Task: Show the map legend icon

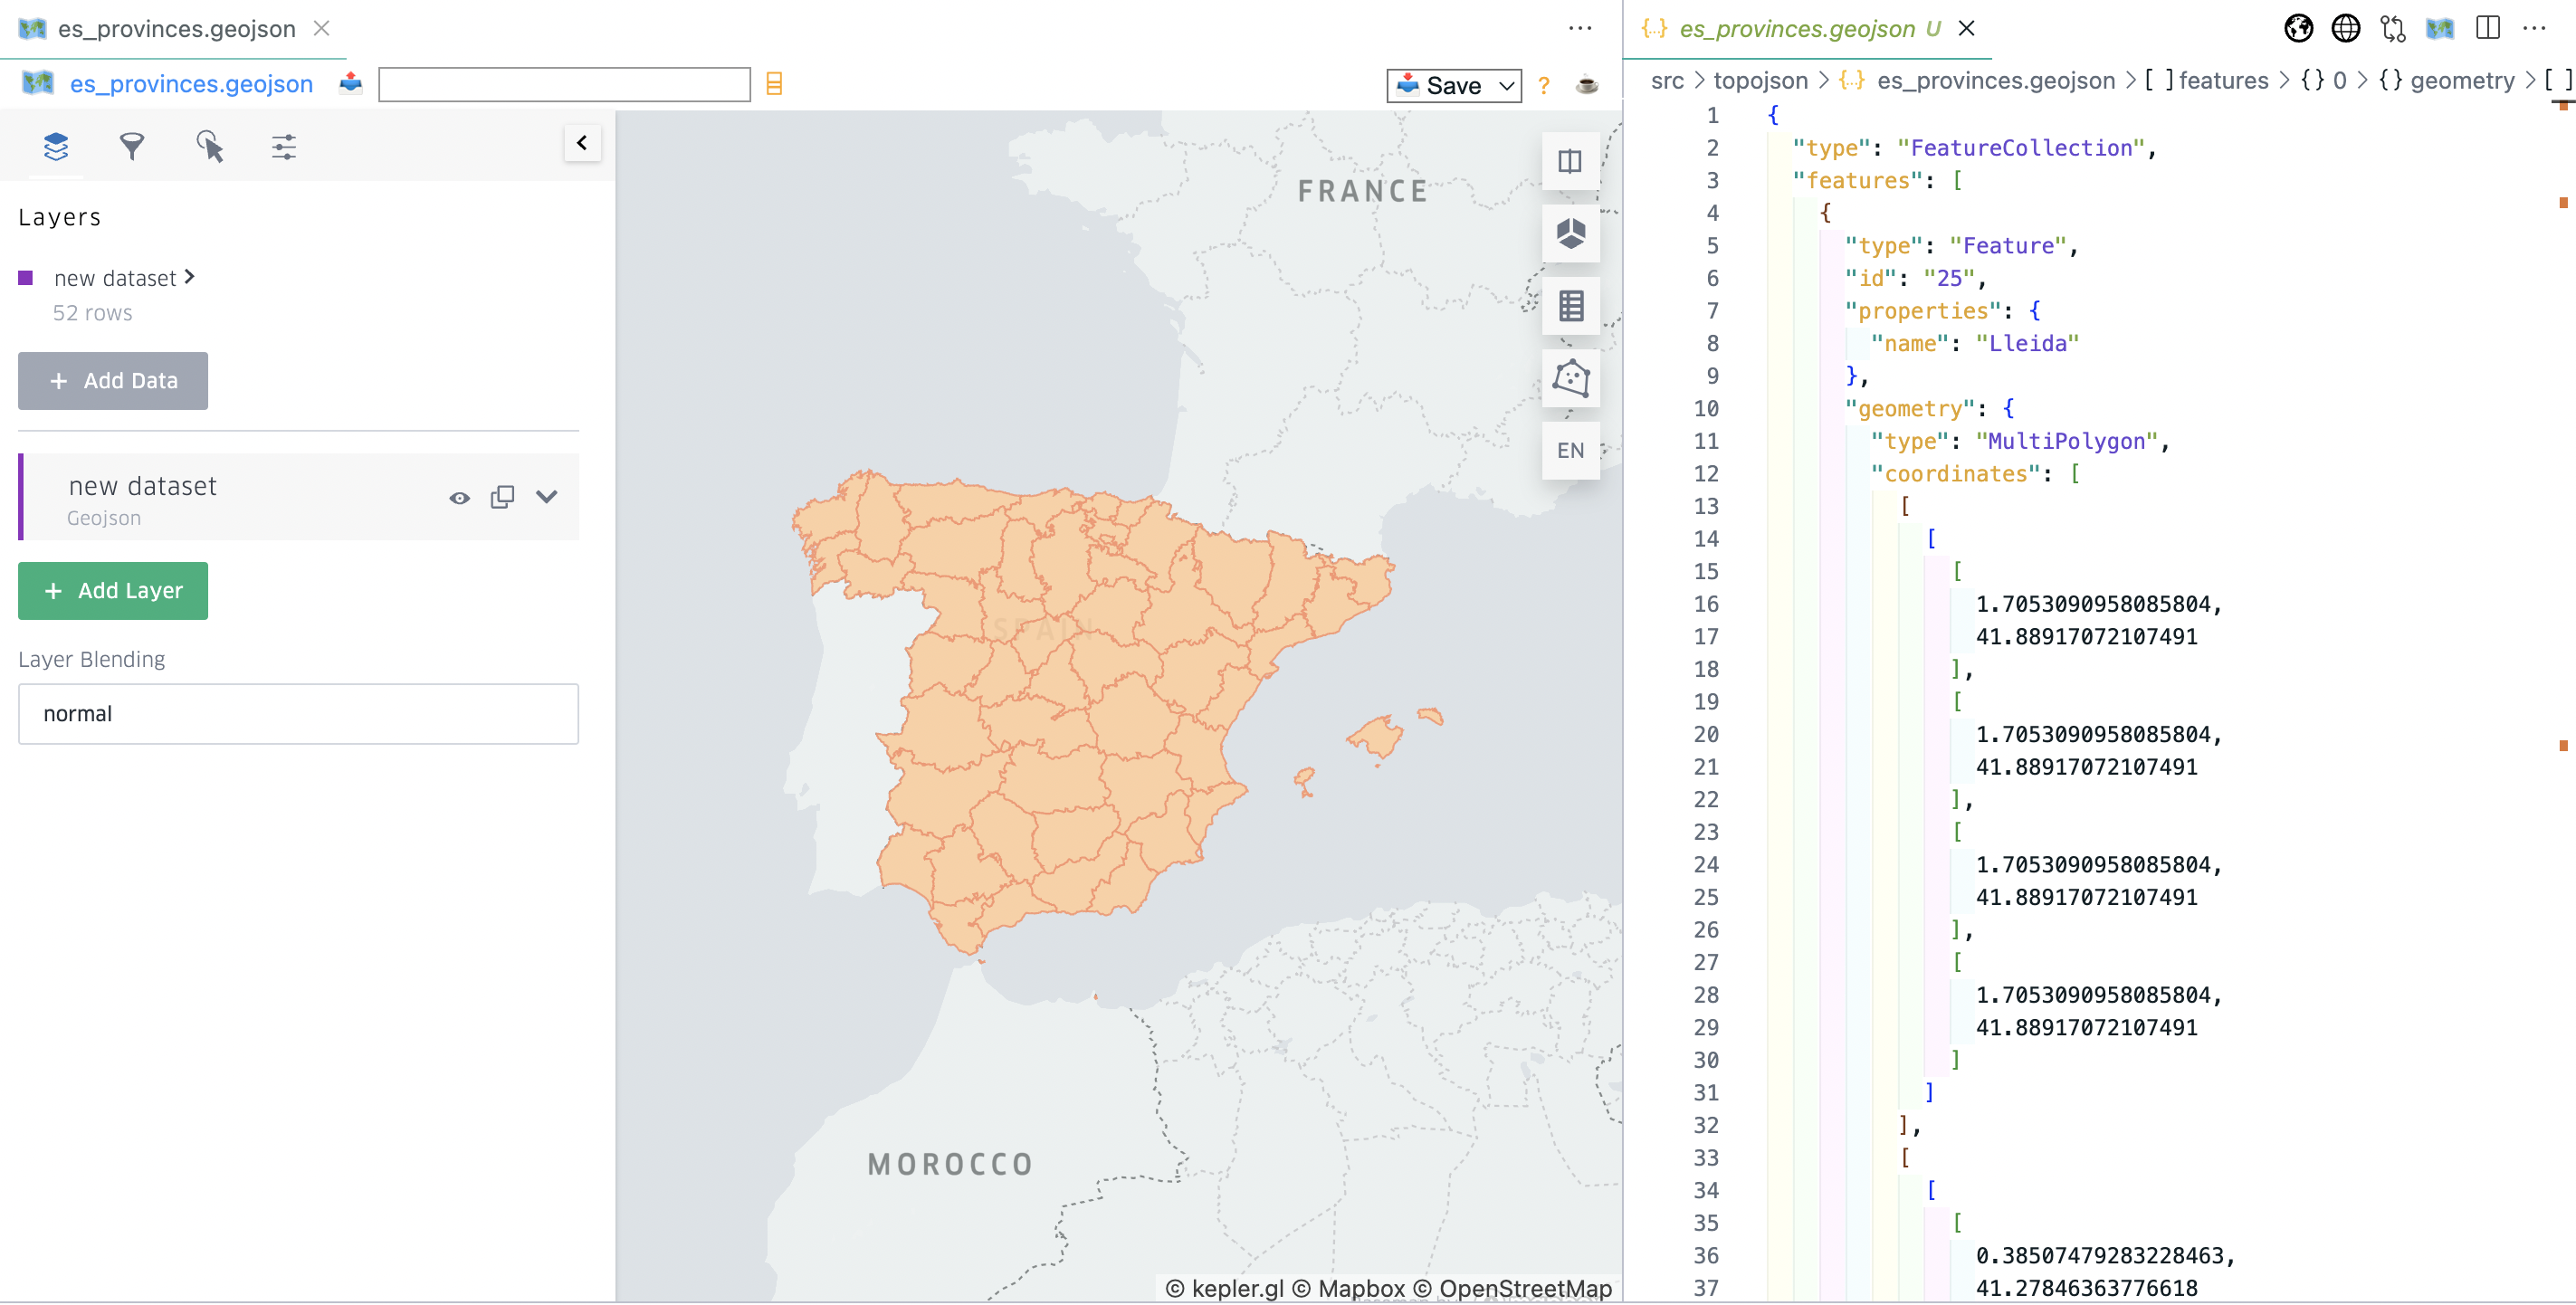Action: click(1570, 305)
